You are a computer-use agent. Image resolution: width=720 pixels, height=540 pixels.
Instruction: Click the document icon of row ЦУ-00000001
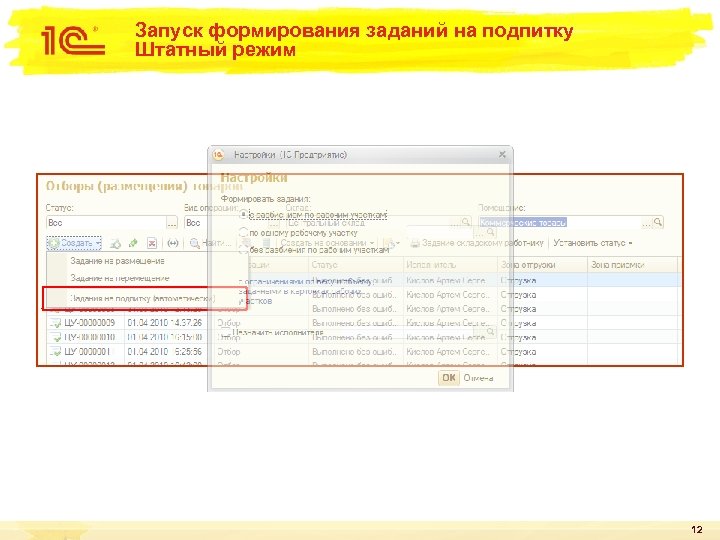click(56, 352)
